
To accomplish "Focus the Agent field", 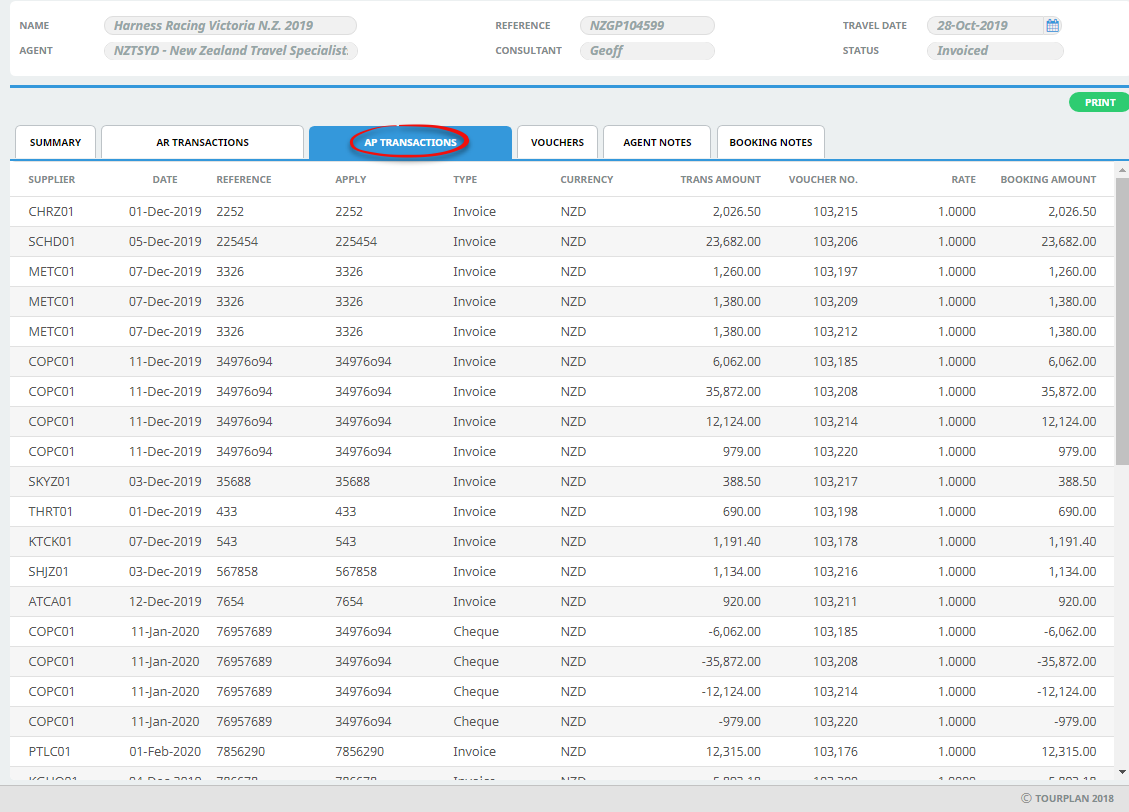I will pyautogui.click(x=230, y=51).
